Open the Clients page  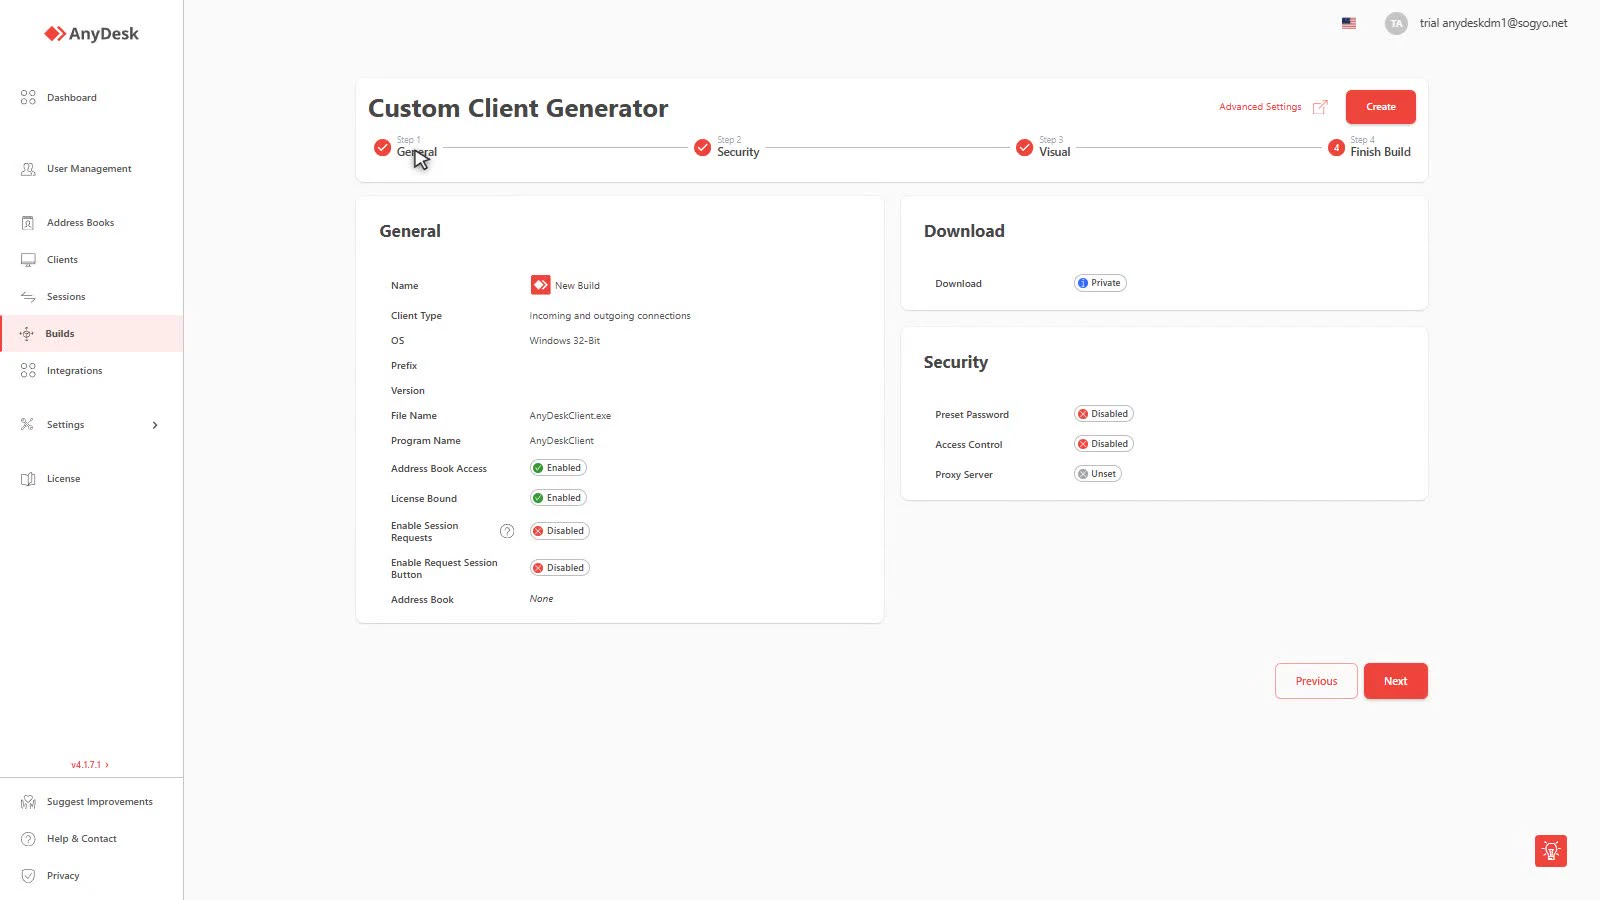click(x=62, y=260)
